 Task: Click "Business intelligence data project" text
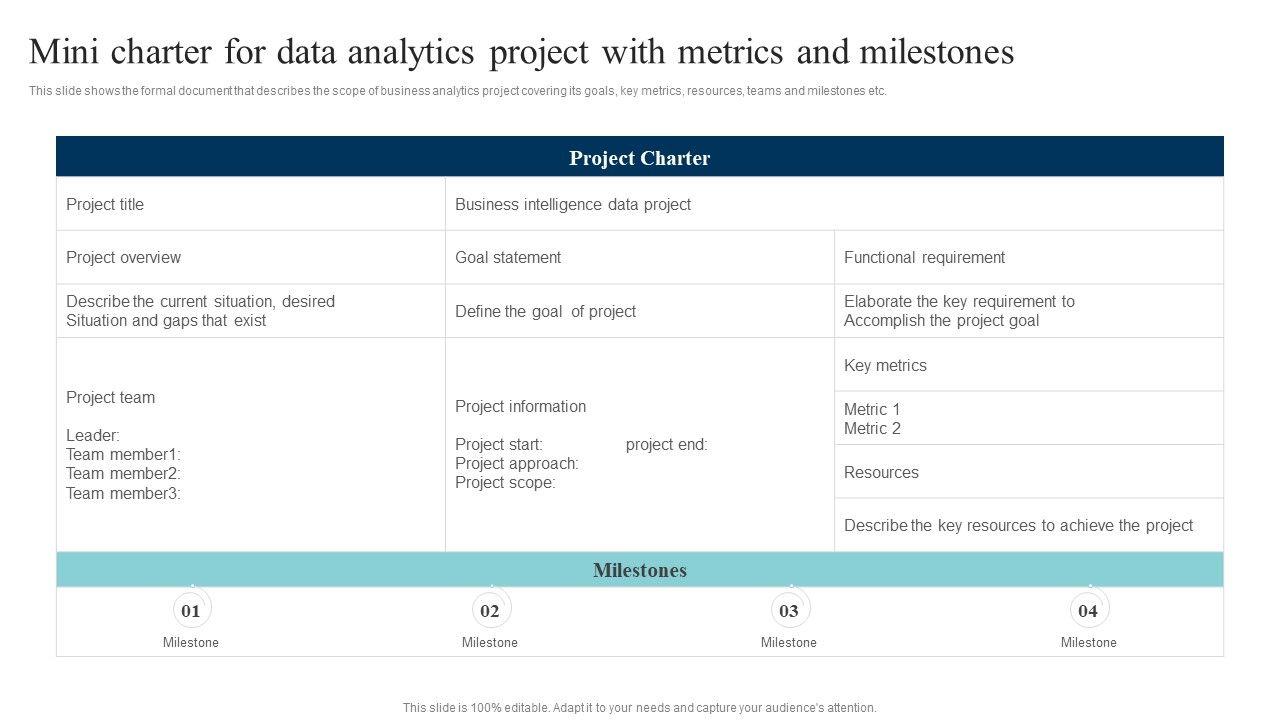[x=573, y=204]
